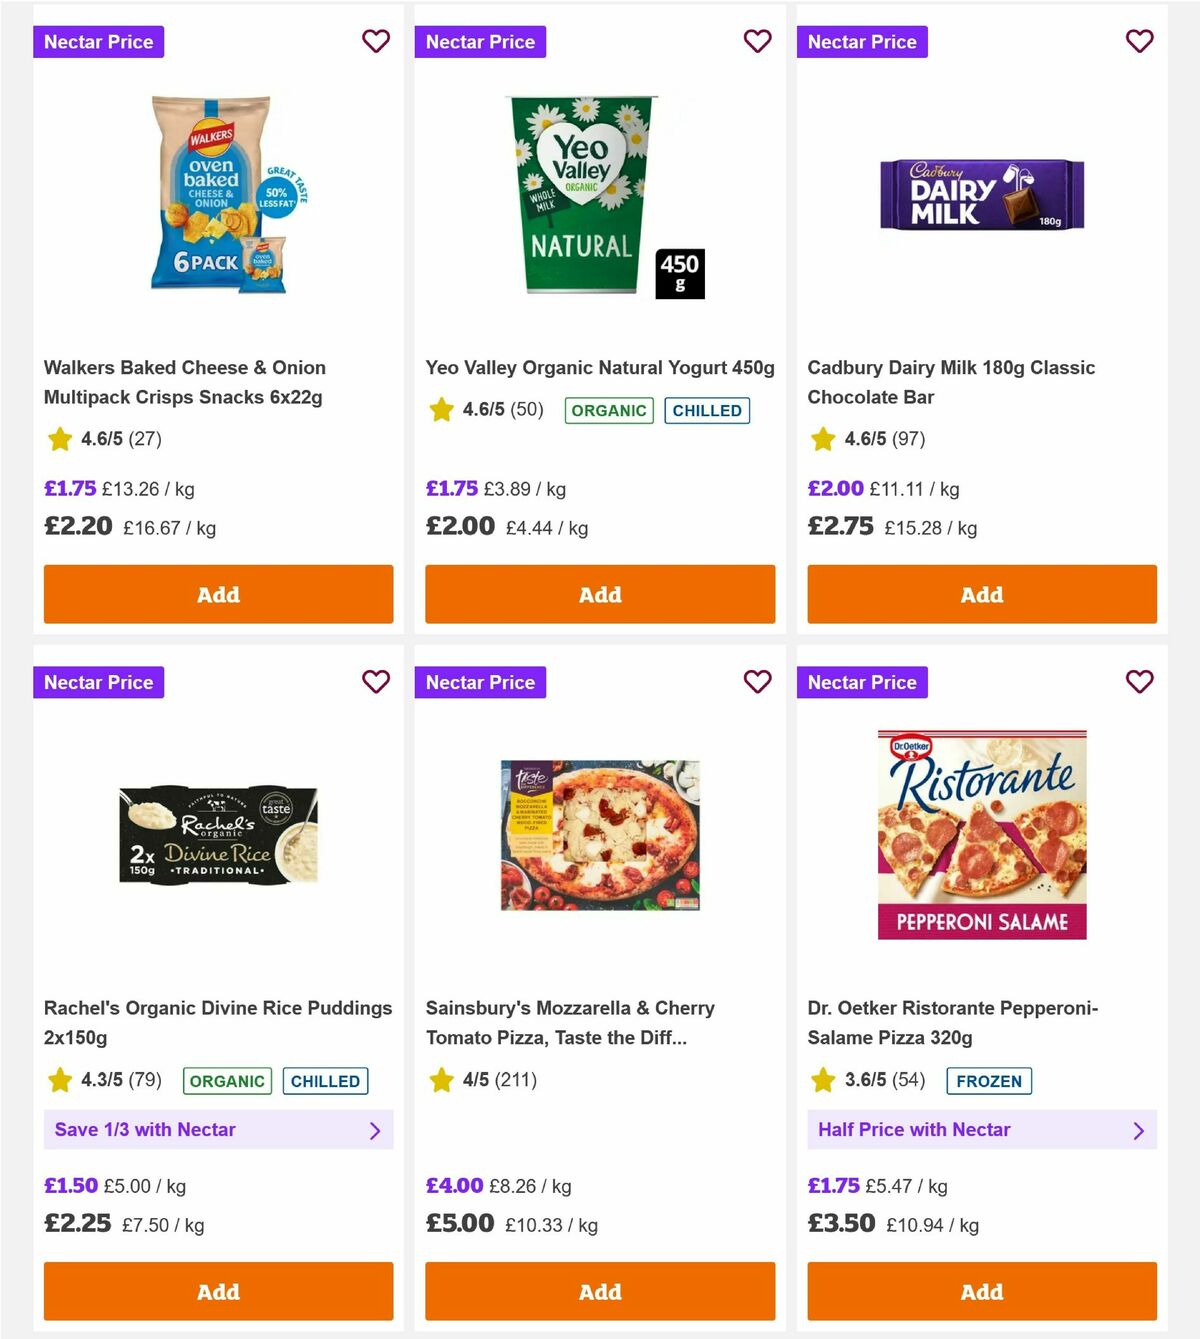This screenshot has height=1339, width=1200.
Task: Add Yeo Valley Organic Natural Yogurt to basket
Action: click(600, 594)
